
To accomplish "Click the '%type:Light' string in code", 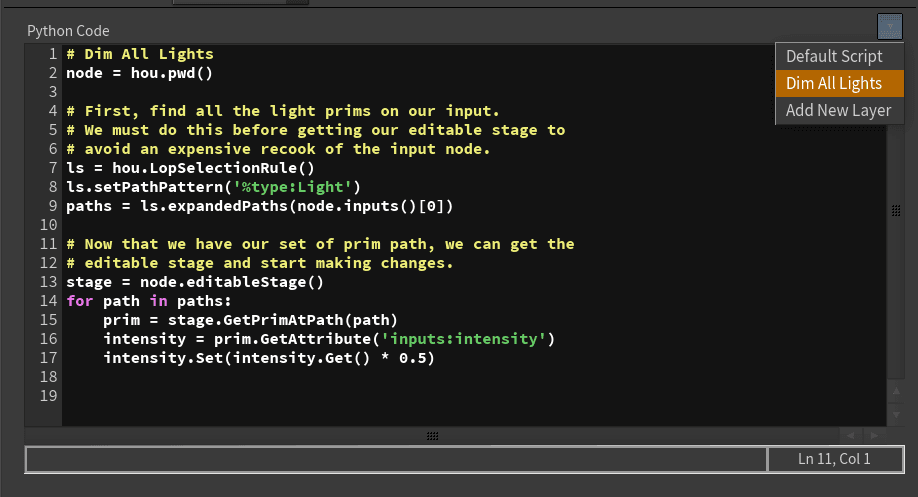I will (x=295, y=187).
